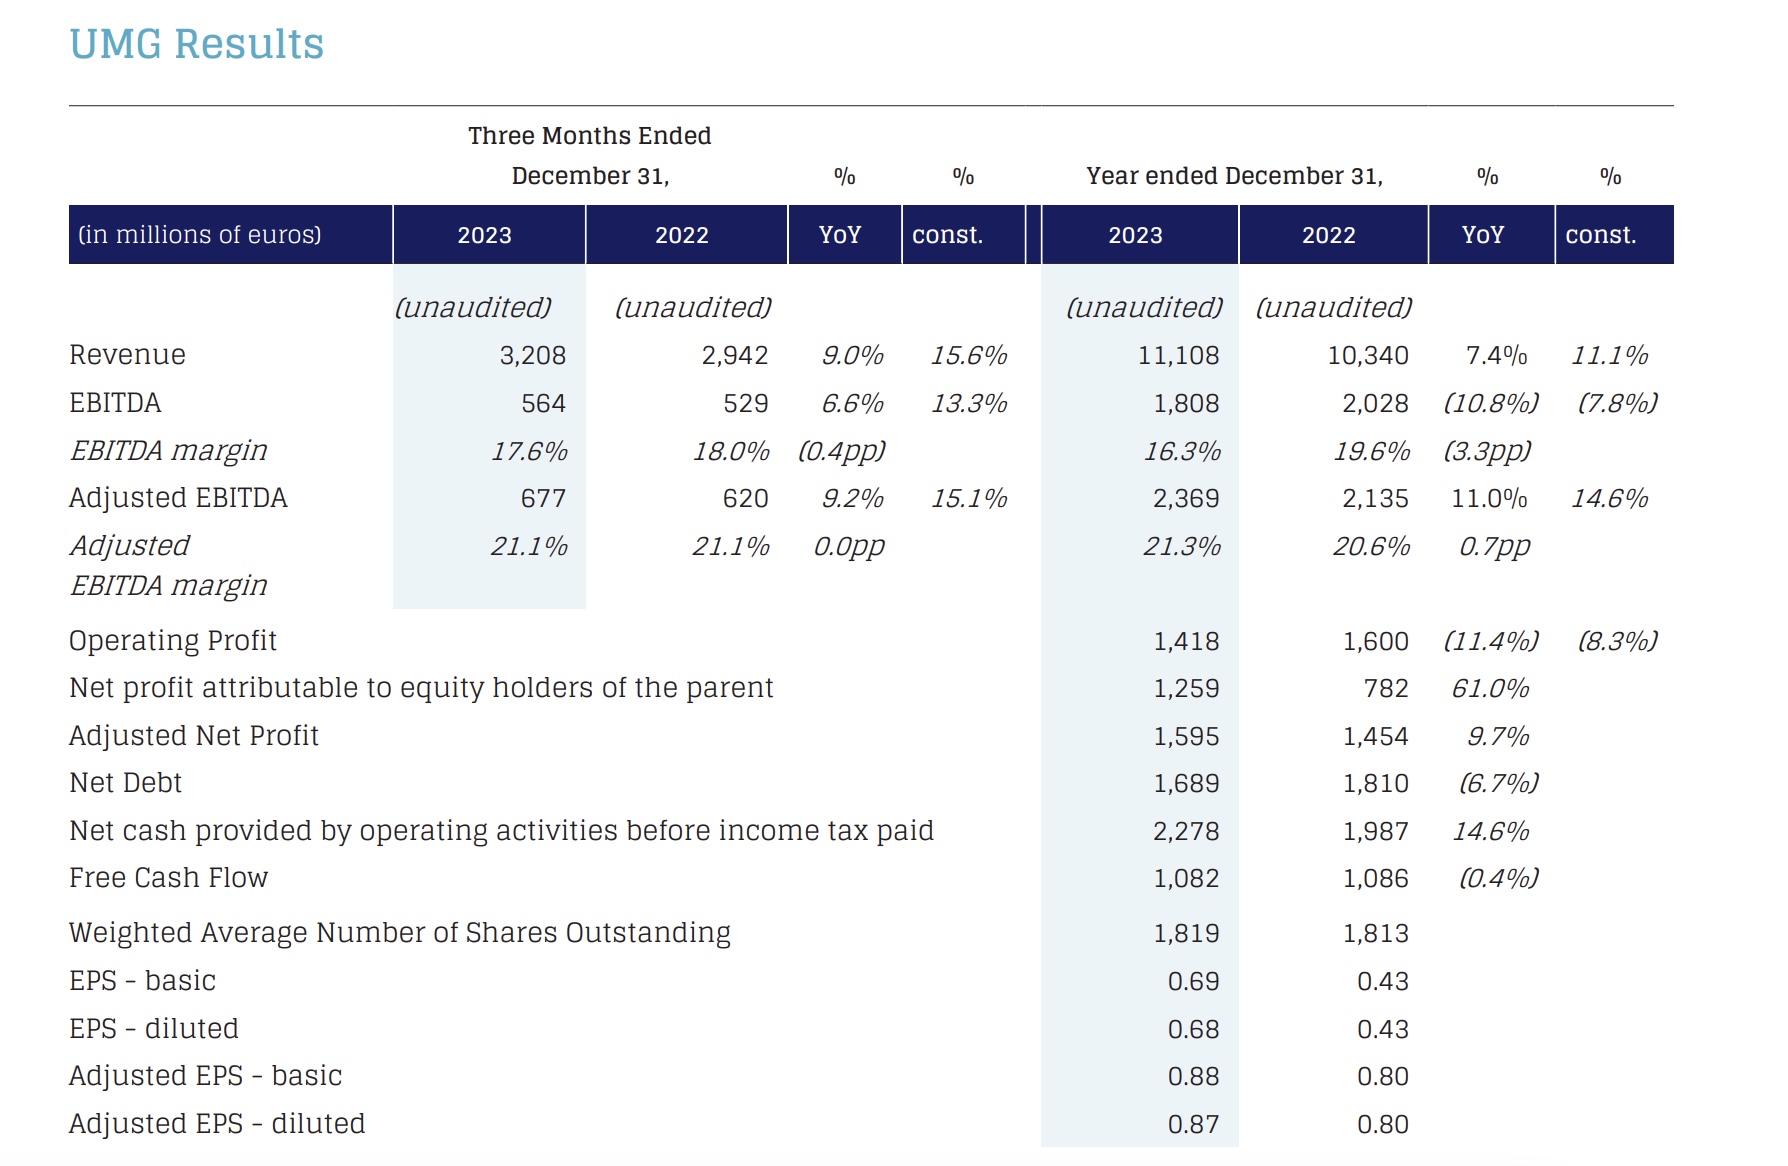Viewport: 1788px width, 1166px height.
Task: Select Free Cash Flow change (0.4%)
Action: [x=1498, y=879]
